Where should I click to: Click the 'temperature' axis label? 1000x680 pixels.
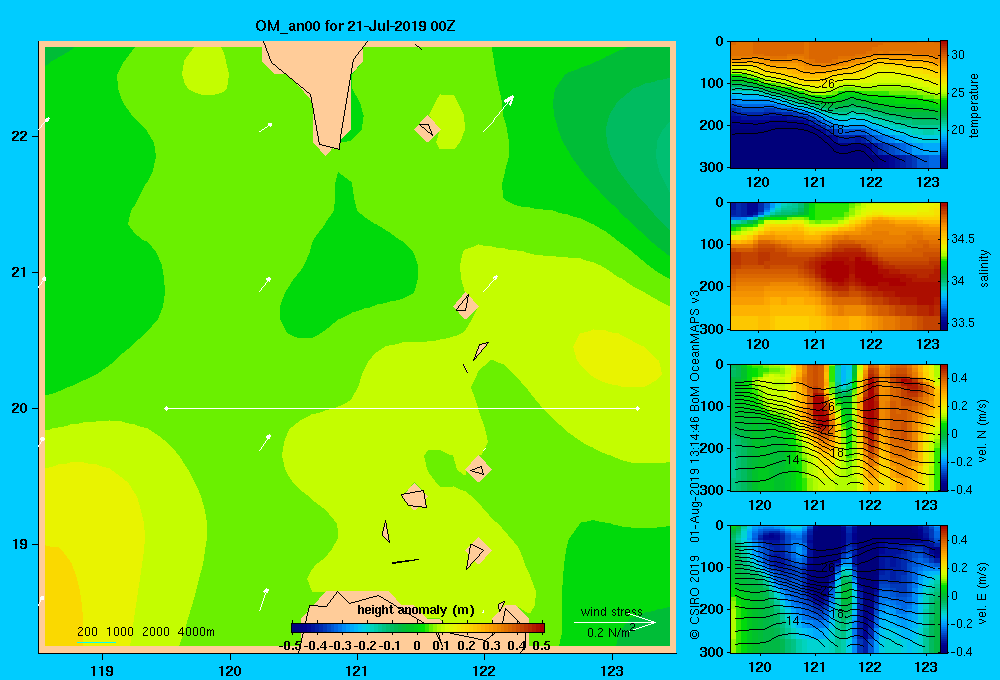pyautogui.click(x=974, y=105)
